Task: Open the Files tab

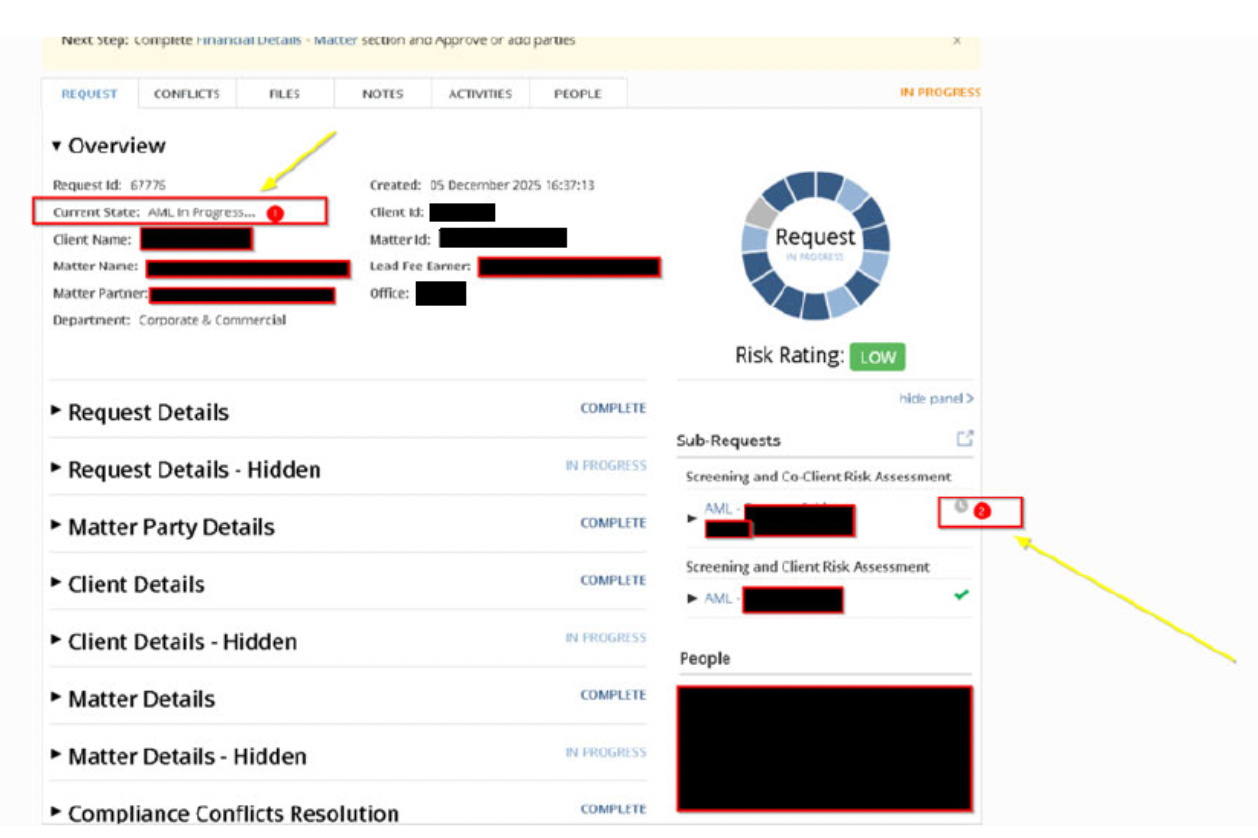Action: point(285,94)
